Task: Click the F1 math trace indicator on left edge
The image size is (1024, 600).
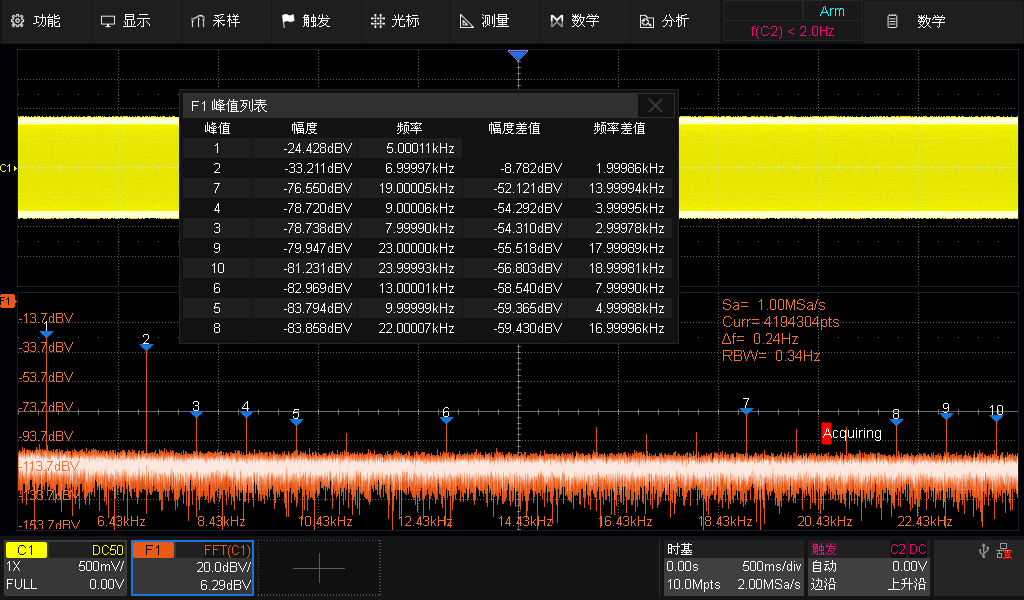Action: (x=7, y=301)
